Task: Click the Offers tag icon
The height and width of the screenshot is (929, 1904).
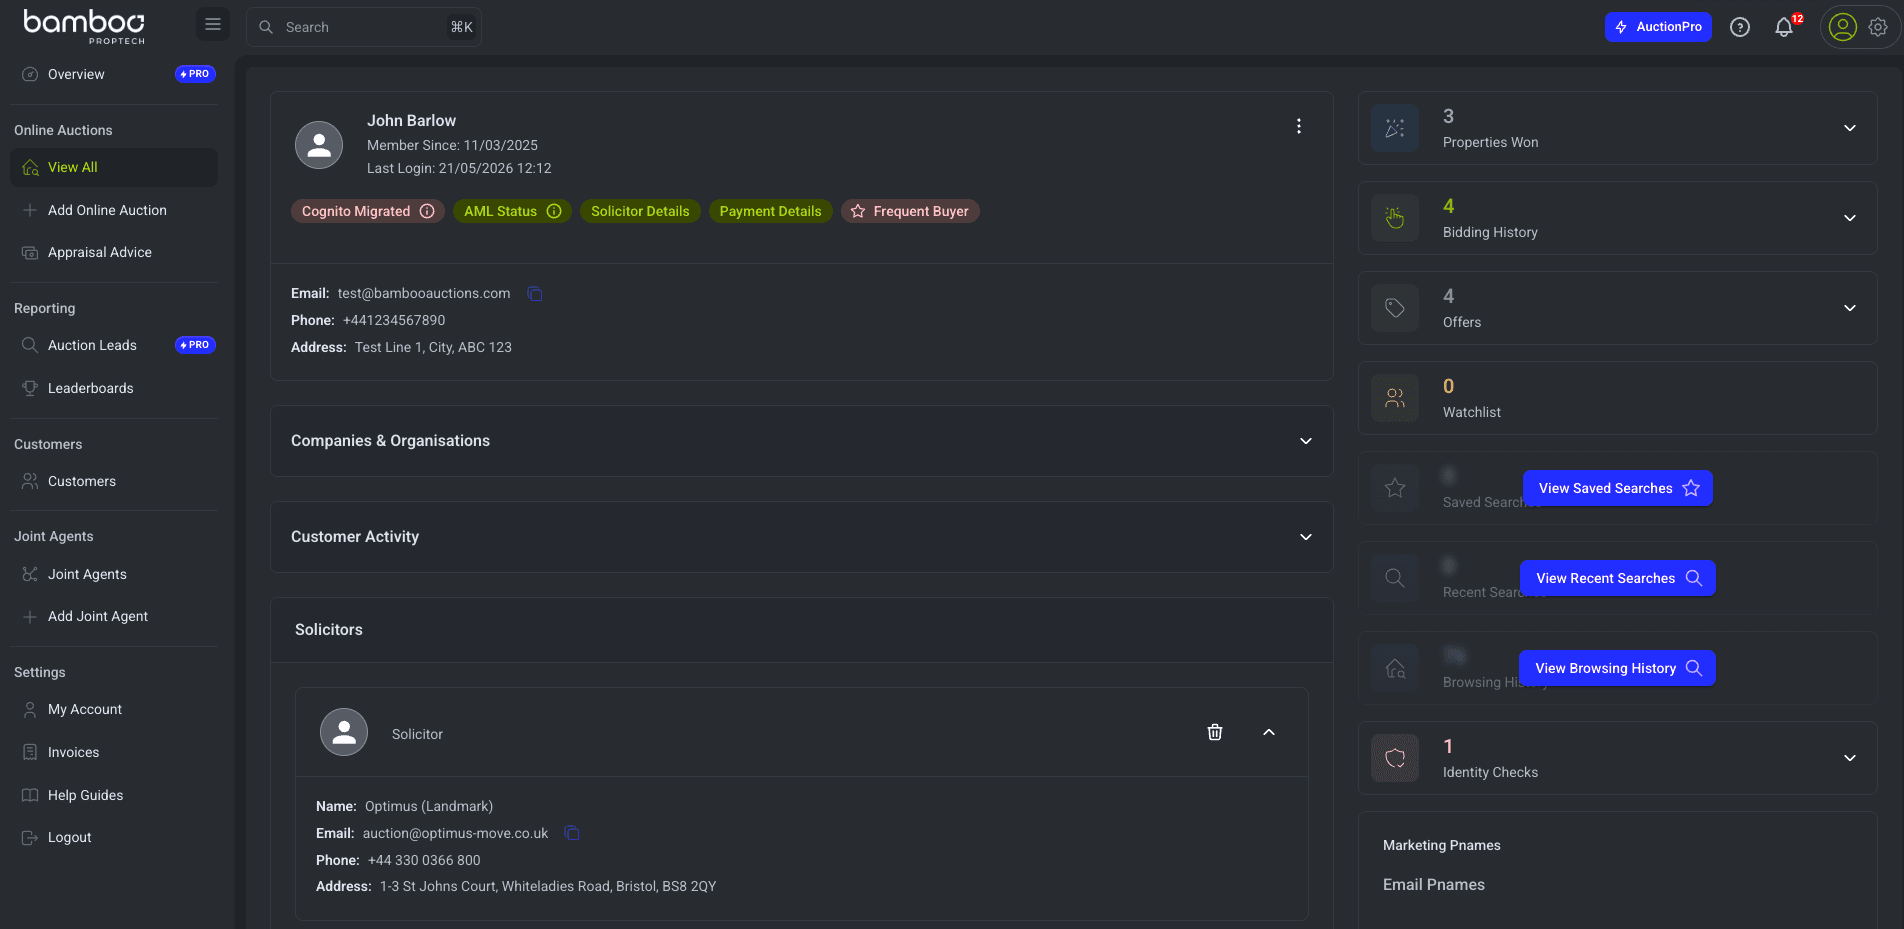Action: click(1395, 308)
